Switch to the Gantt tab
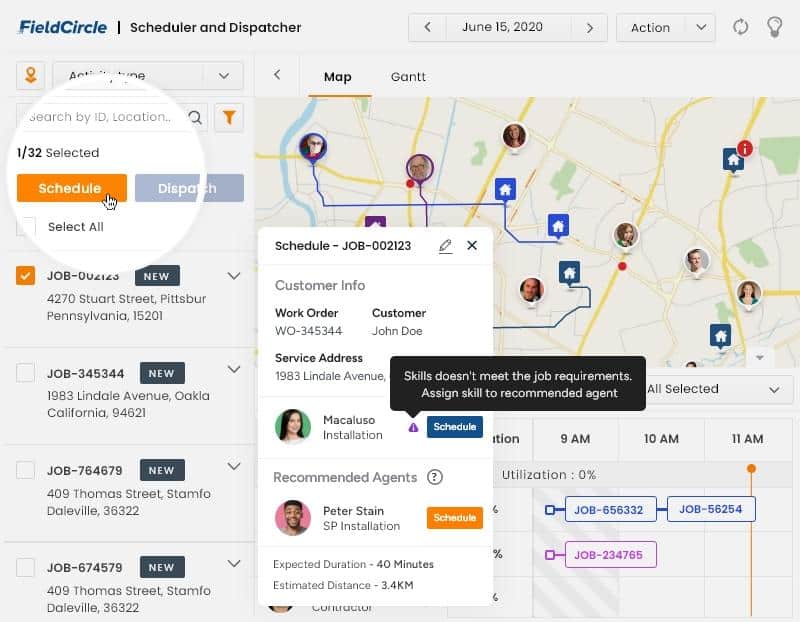The height and width of the screenshot is (622, 800). tap(408, 75)
